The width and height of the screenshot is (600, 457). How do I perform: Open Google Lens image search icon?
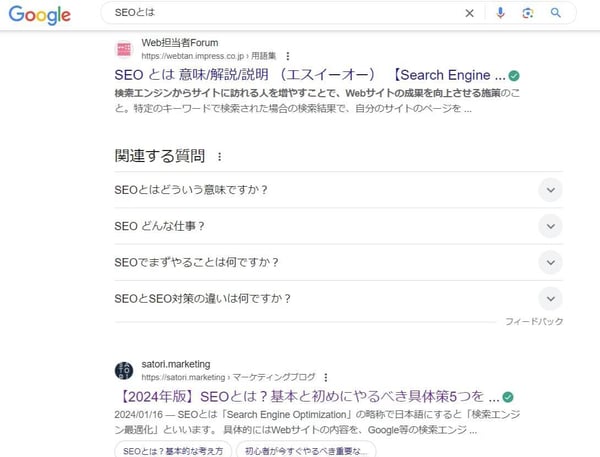point(528,13)
